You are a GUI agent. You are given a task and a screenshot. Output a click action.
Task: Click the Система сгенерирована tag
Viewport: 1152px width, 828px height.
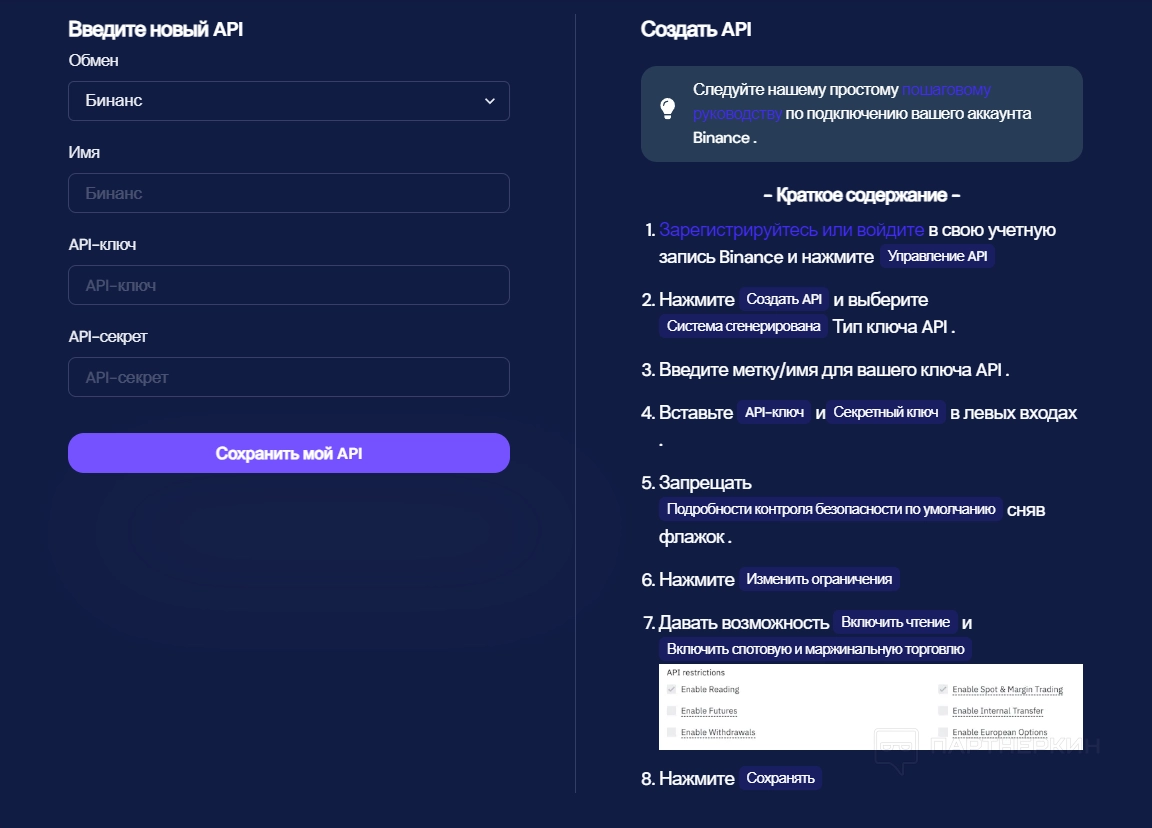(x=744, y=326)
